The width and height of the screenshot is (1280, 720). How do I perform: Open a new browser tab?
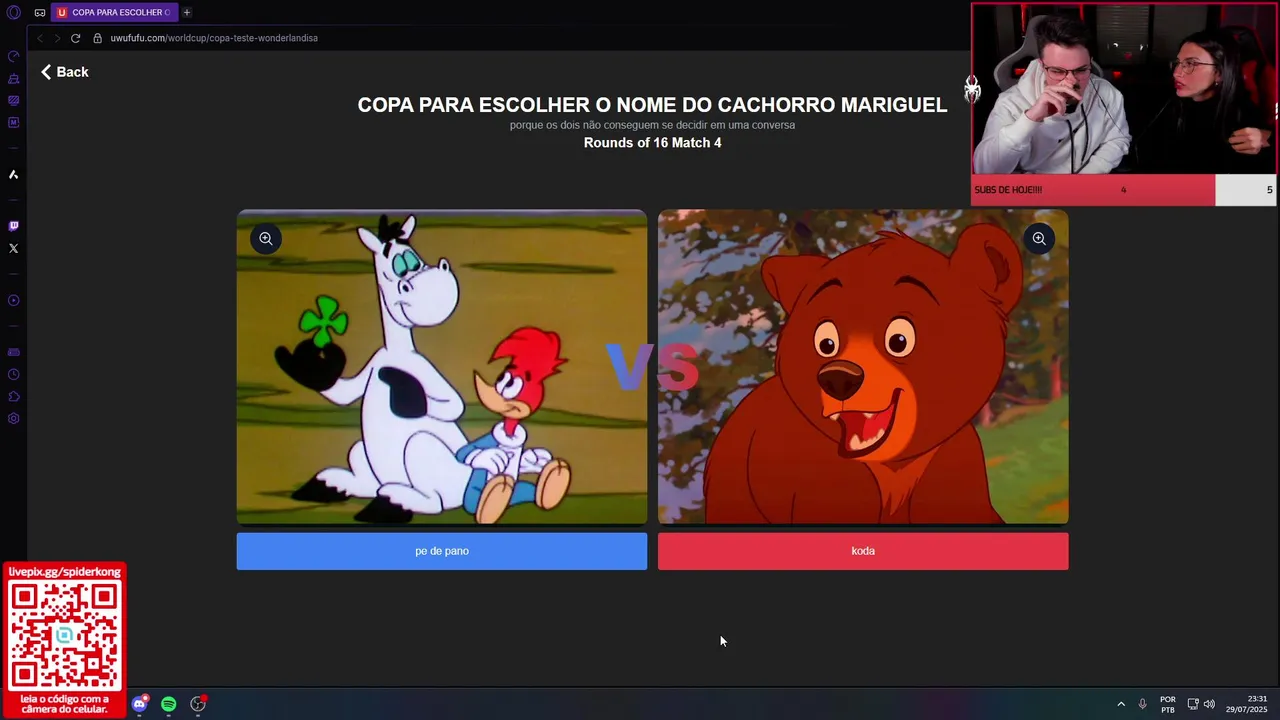(x=186, y=12)
